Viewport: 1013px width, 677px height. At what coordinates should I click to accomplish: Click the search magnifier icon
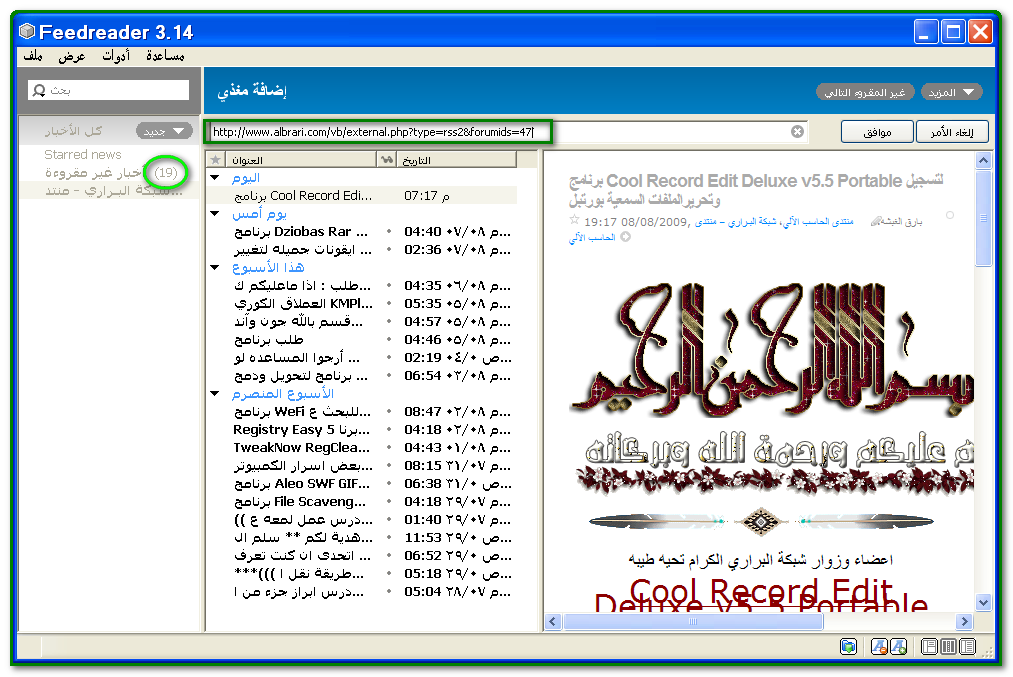pos(39,90)
